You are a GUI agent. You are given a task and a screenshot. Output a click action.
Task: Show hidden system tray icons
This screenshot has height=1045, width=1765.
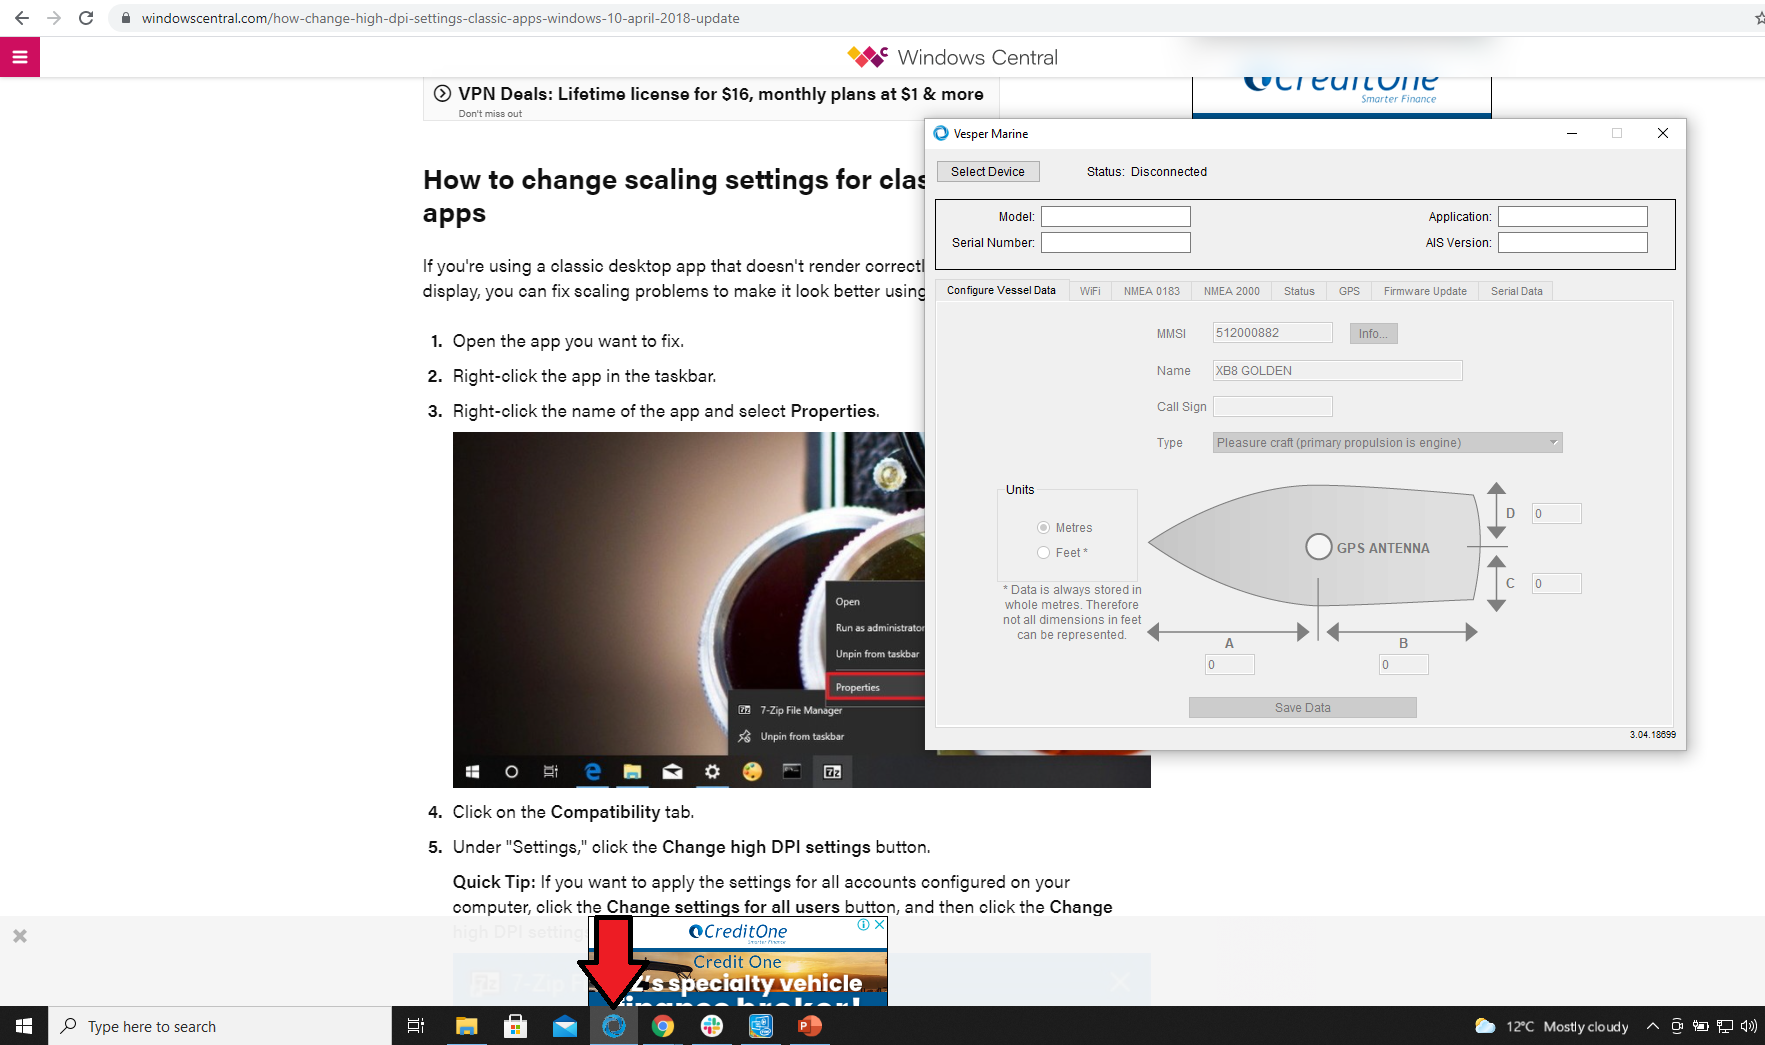tap(1652, 1026)
